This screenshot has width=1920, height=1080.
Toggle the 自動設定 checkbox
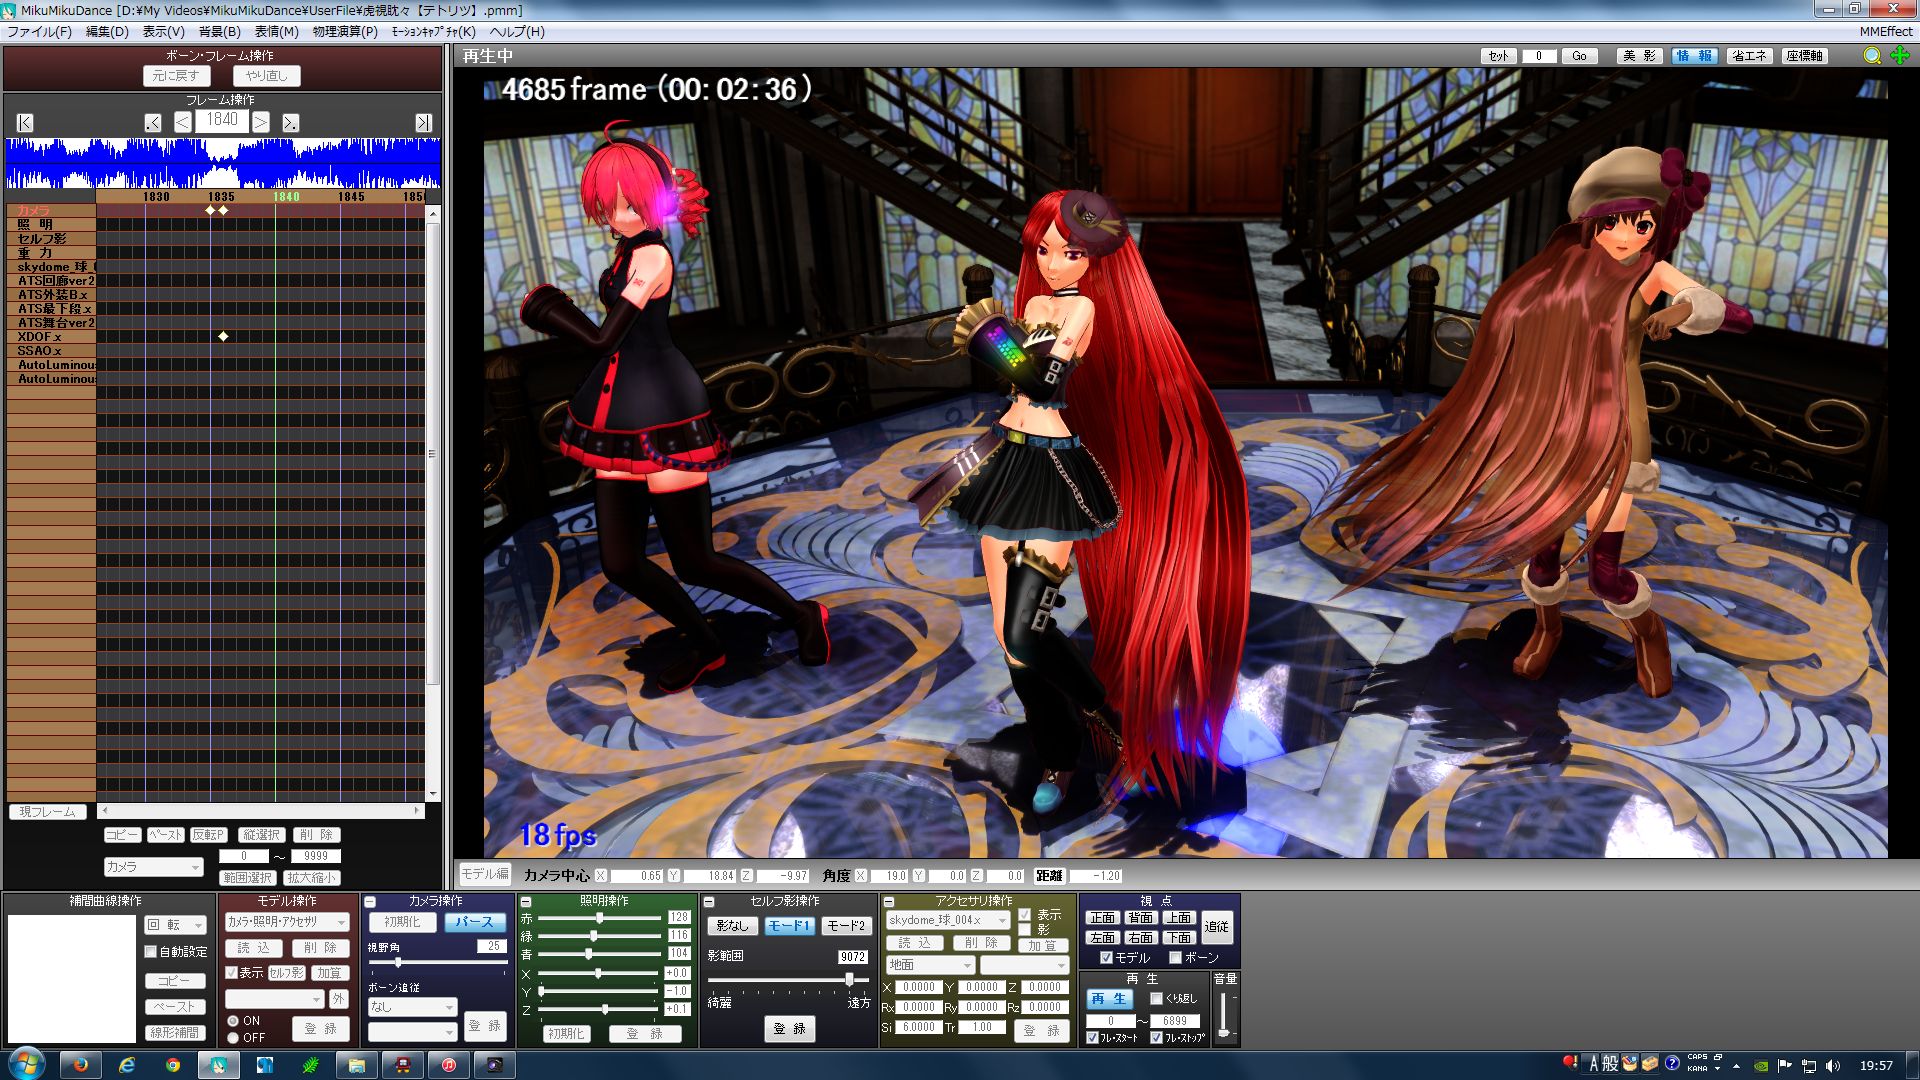coord(151,952)
